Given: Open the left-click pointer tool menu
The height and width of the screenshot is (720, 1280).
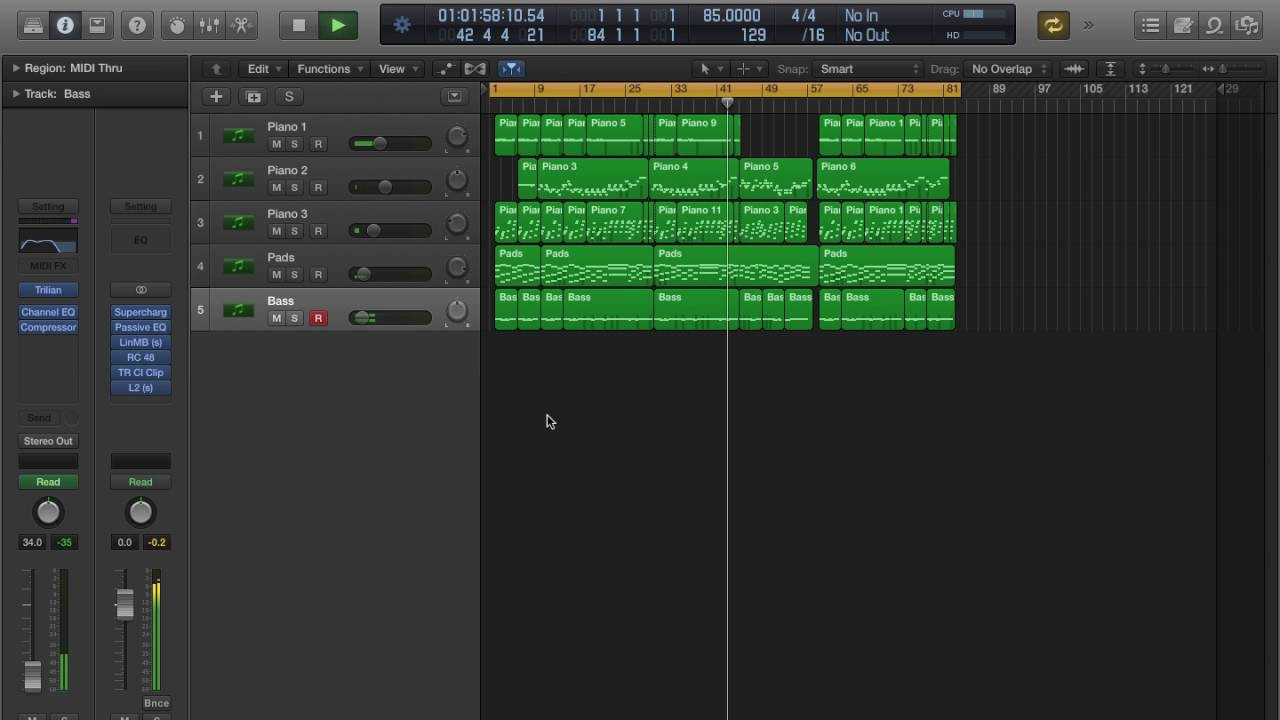Looking at the screenshot, I should (710, 69).
